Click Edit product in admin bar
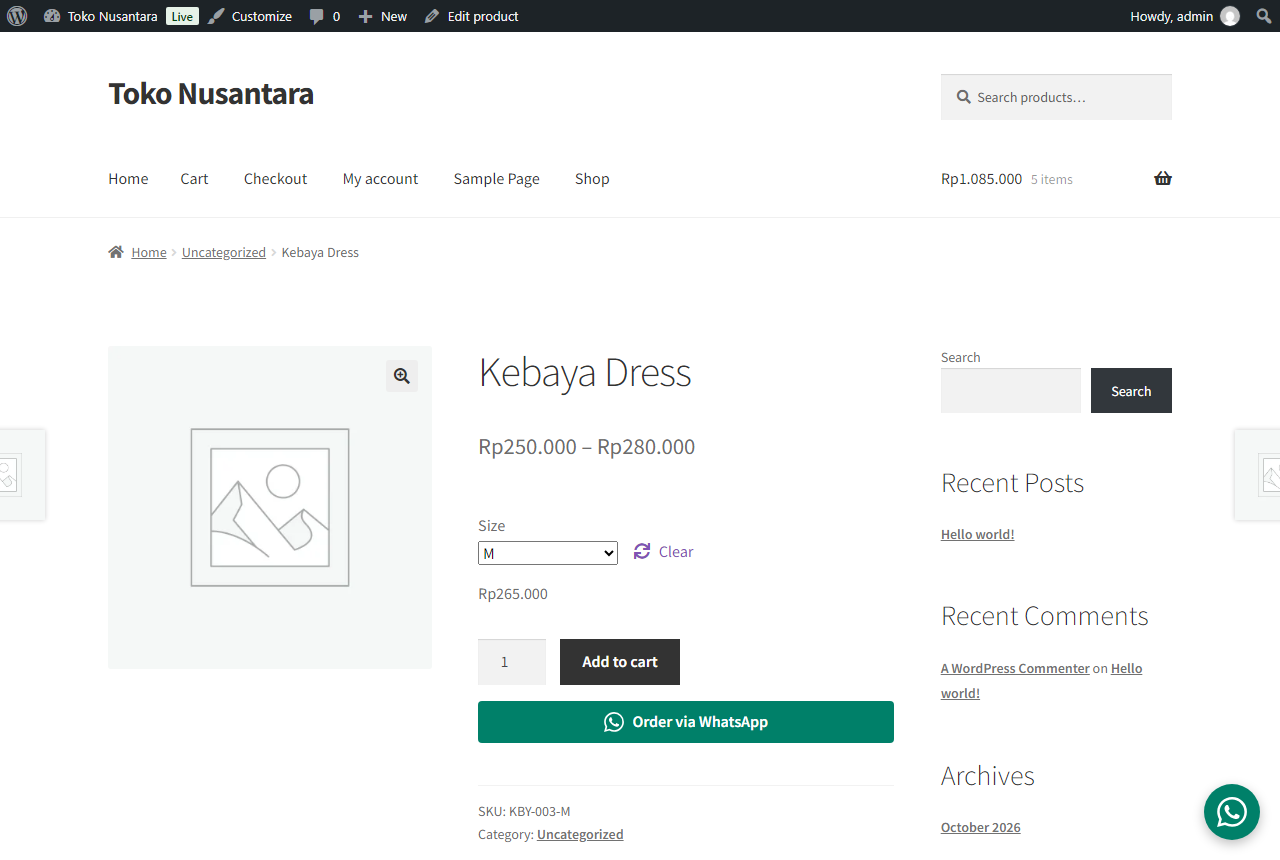This screenshot has width=1280, height=860. coord(471,16)
